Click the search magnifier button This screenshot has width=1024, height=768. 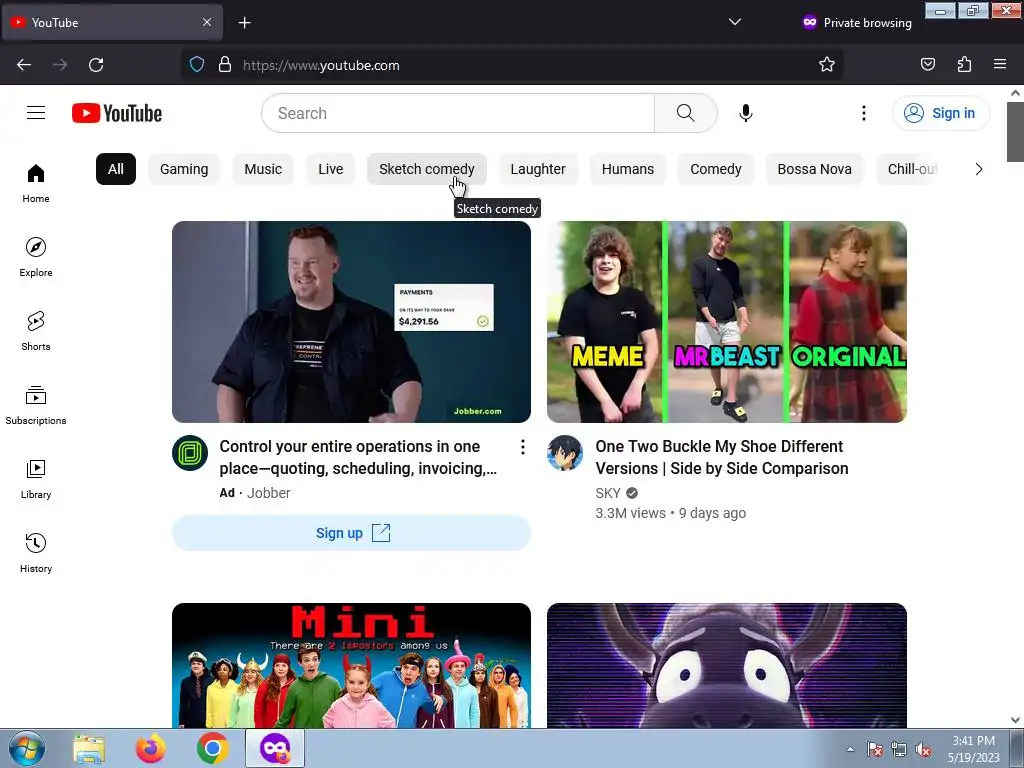tap(686, 113)
